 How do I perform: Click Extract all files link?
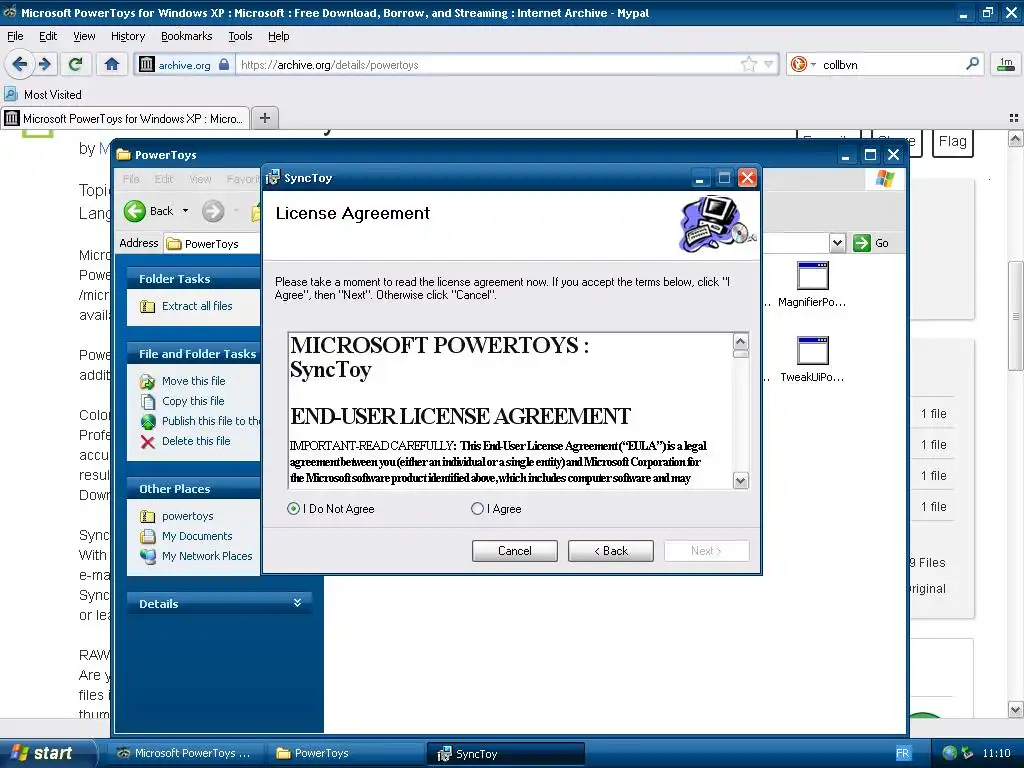pos(197,306)
